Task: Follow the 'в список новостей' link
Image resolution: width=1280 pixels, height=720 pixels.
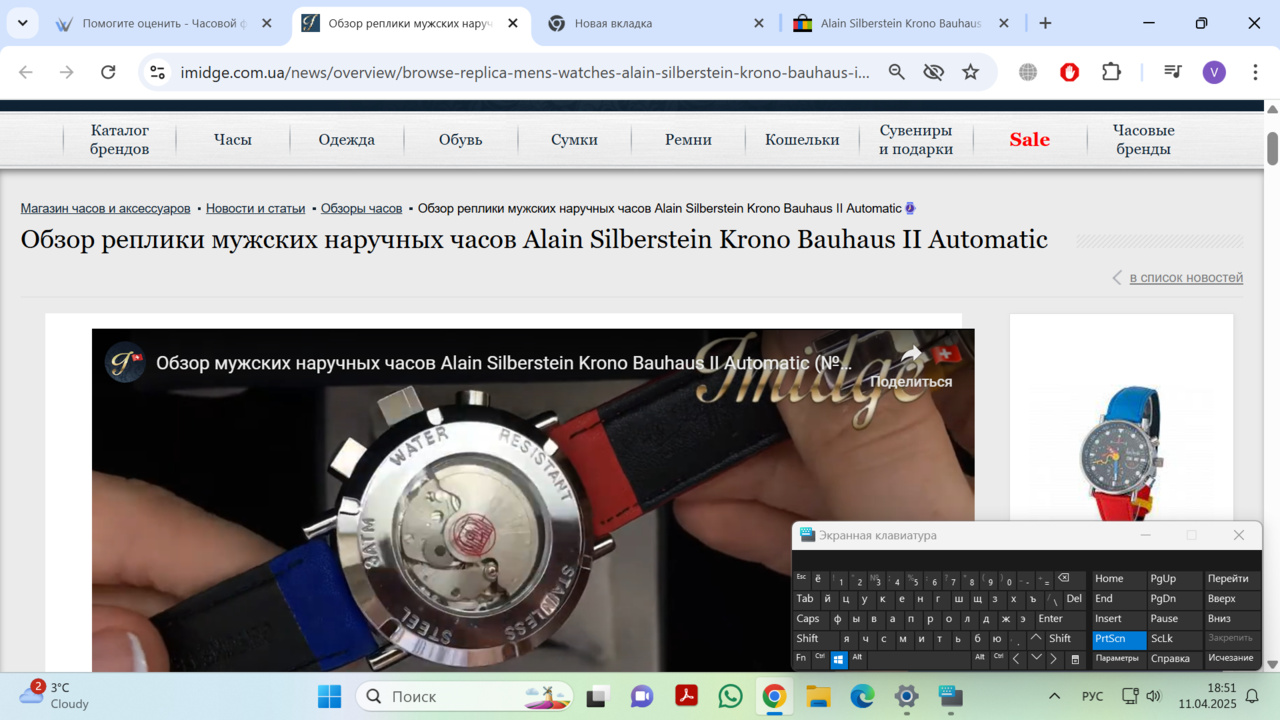Action: 1186,278
